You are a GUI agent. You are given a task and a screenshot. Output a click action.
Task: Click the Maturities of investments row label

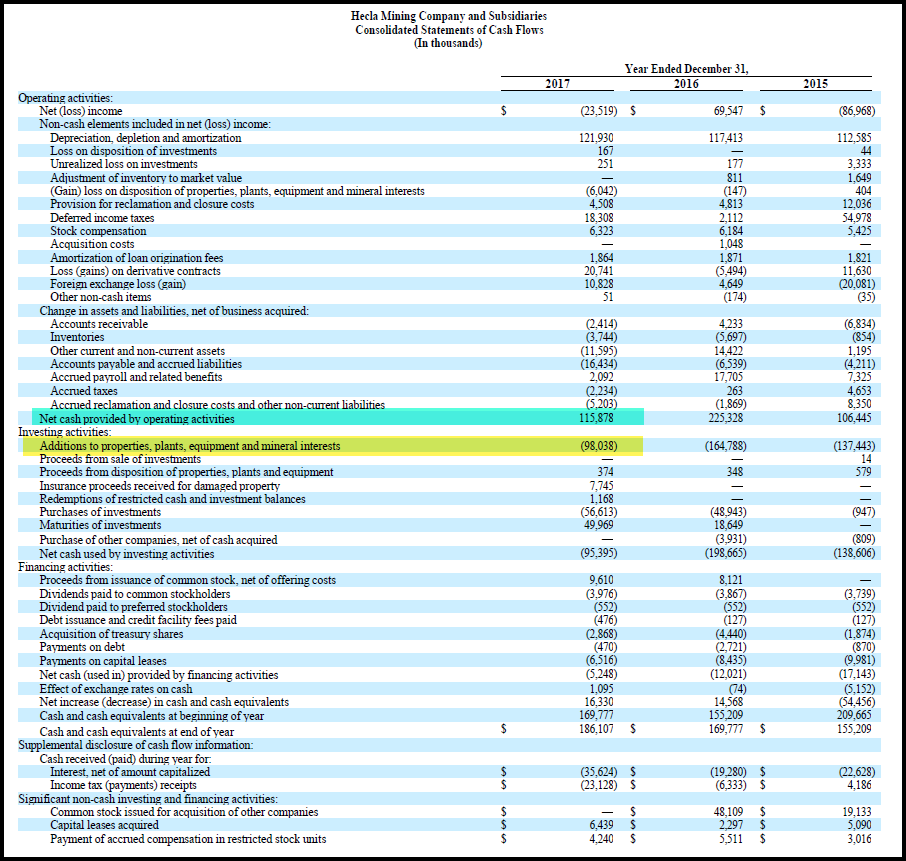[x=100, y=525]
